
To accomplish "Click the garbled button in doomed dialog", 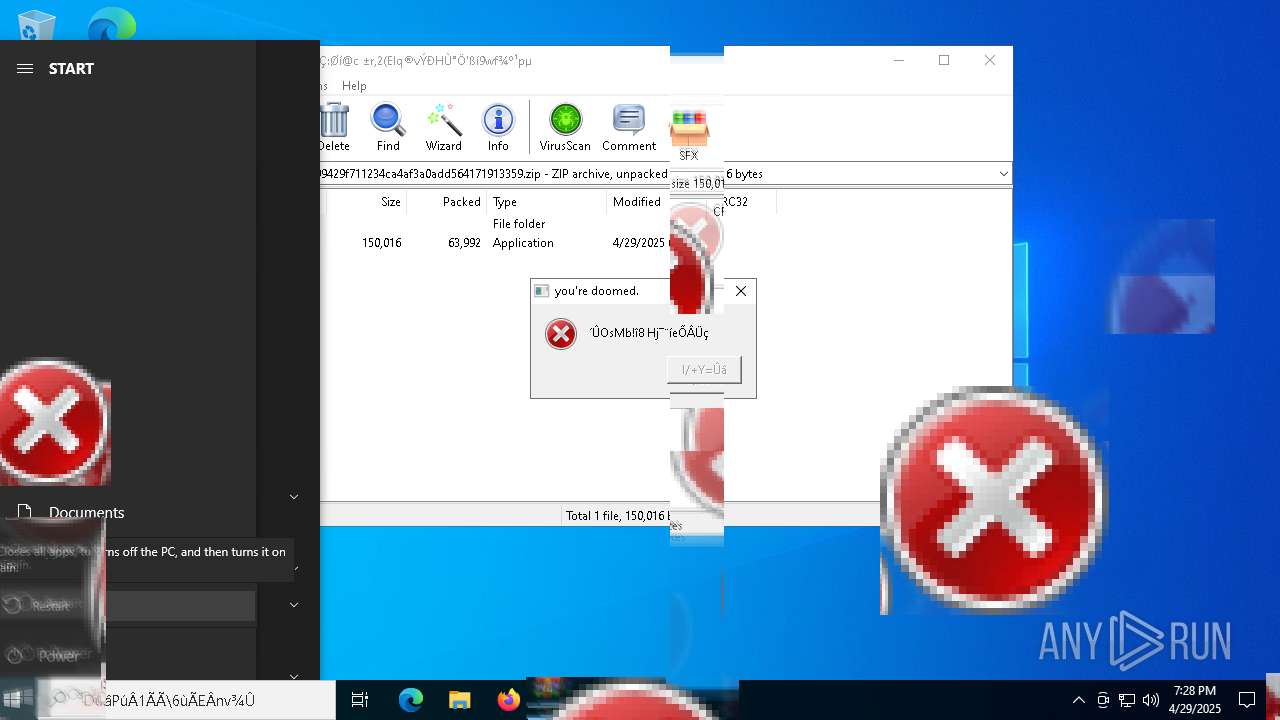I will pyautogui.click(x=704, y=370).
